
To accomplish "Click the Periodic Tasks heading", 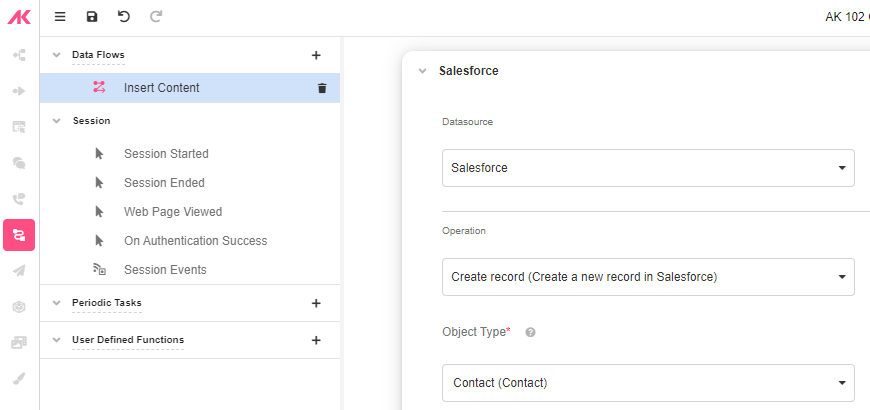I will tap(107, 303).
